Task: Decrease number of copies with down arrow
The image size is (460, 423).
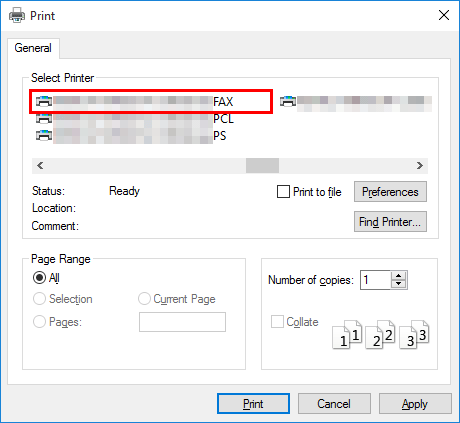Action: 399,284
